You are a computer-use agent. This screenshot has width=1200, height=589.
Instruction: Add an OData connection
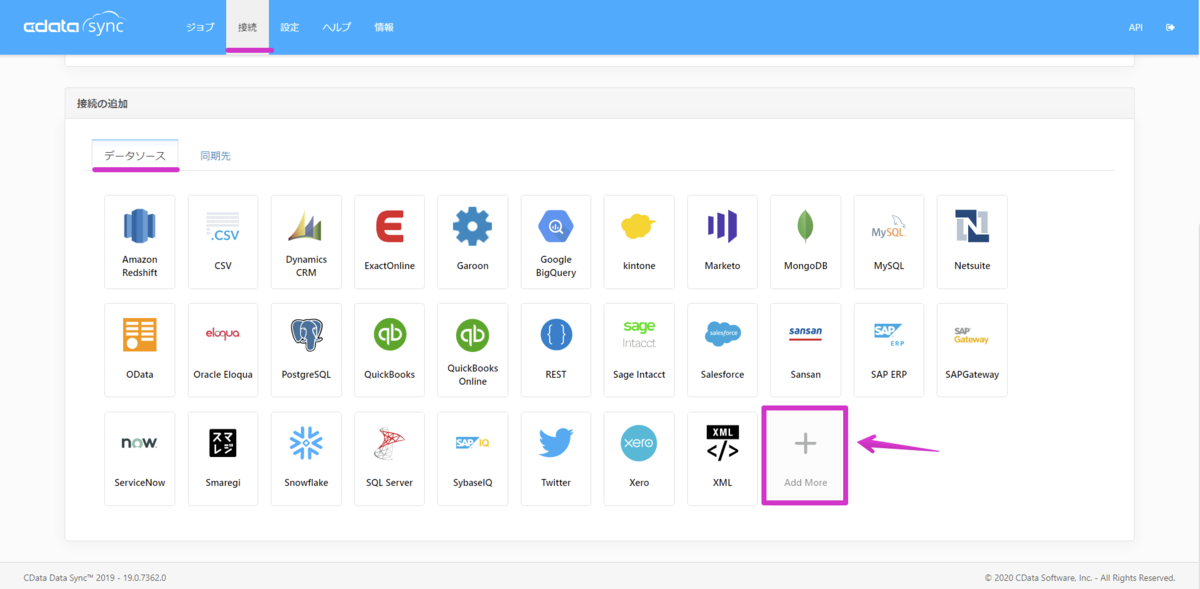(x=140, y=350)
